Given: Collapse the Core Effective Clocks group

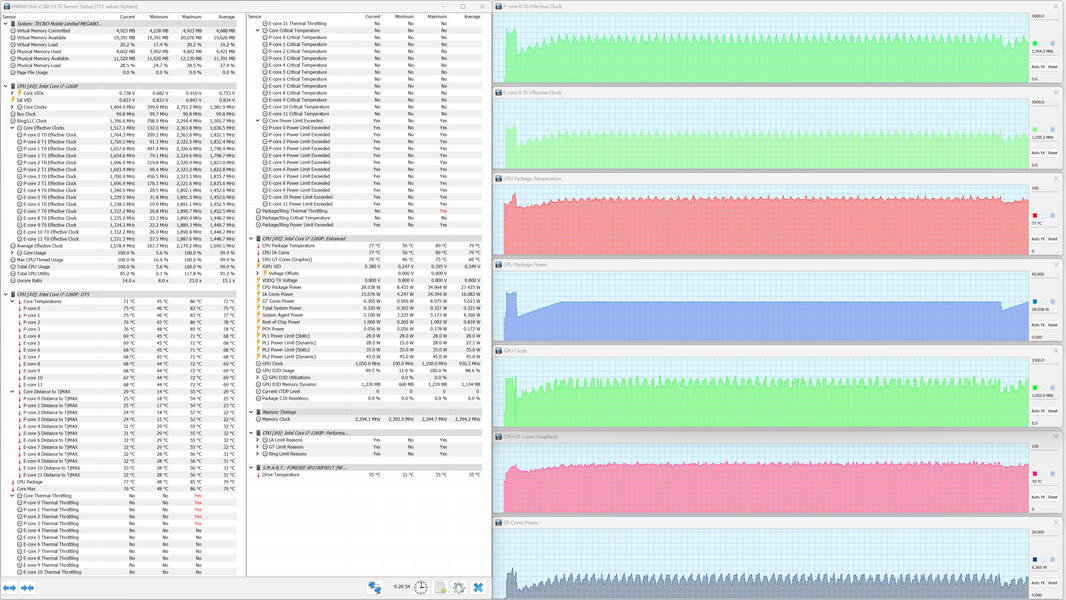Looking at the screenshot, I should pyautogui.click(x=12, y=128).
